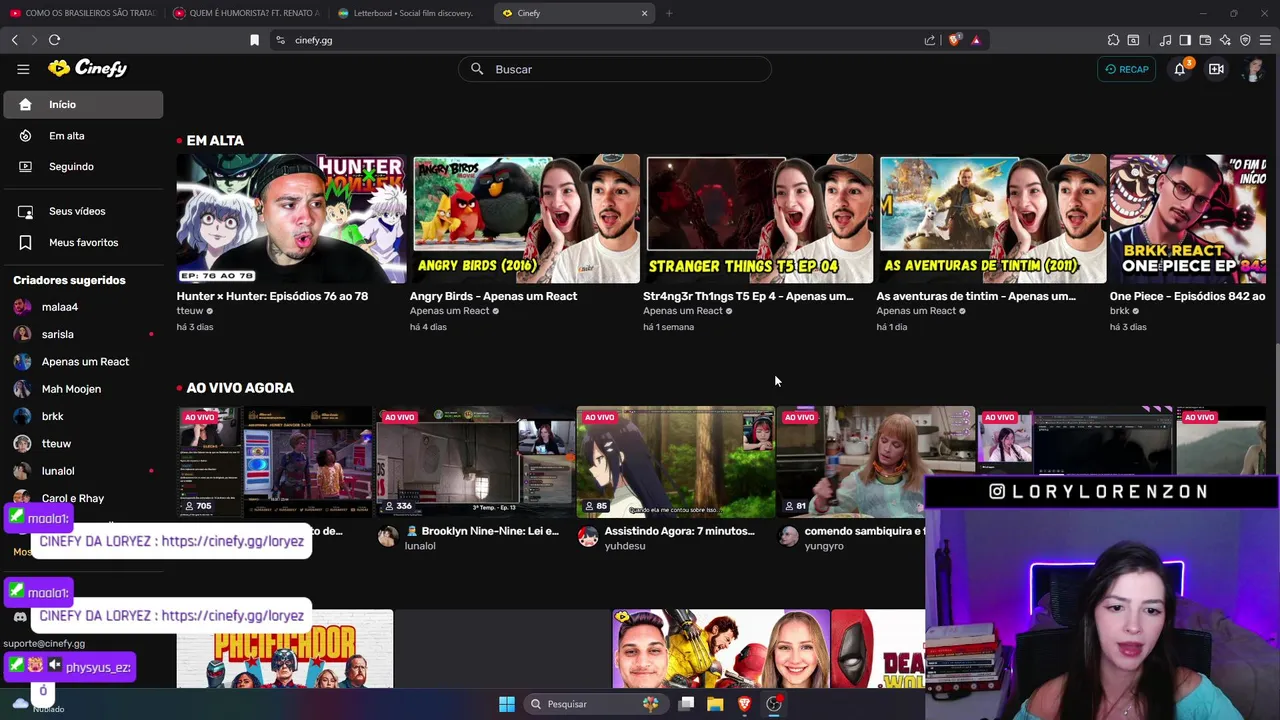
Task: Open live stream with 336 viewers
Action: (x=475, y=462)
